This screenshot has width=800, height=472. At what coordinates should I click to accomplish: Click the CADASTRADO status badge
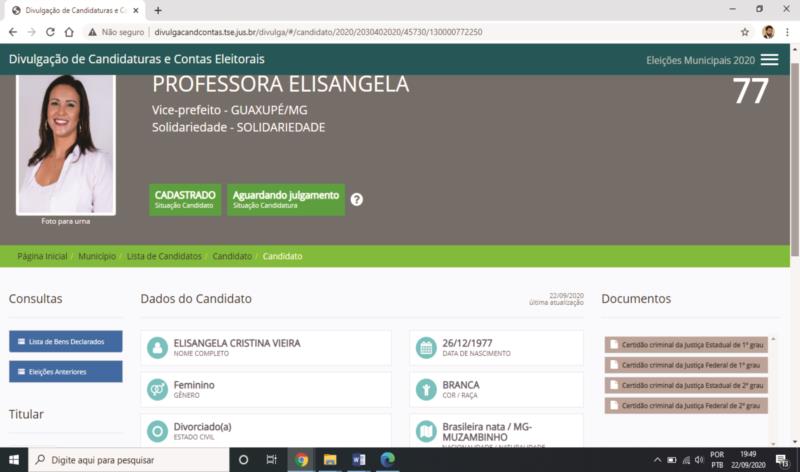click(x=185, y=200)
